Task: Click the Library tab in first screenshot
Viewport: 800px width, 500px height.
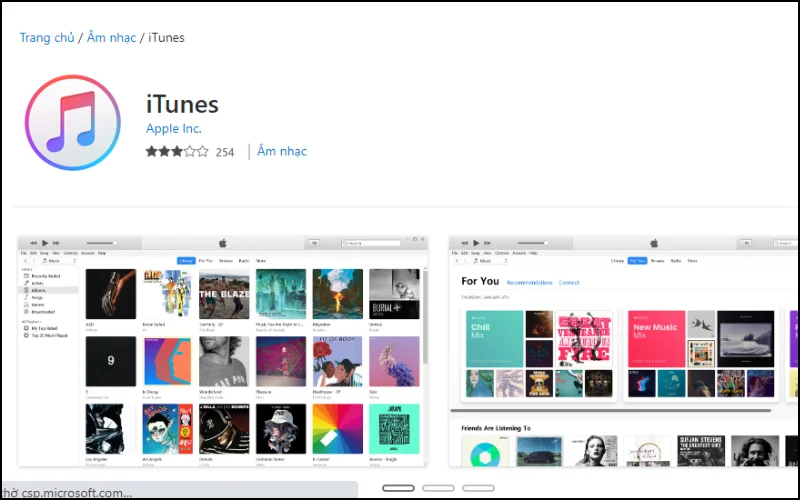Action: 186,261
